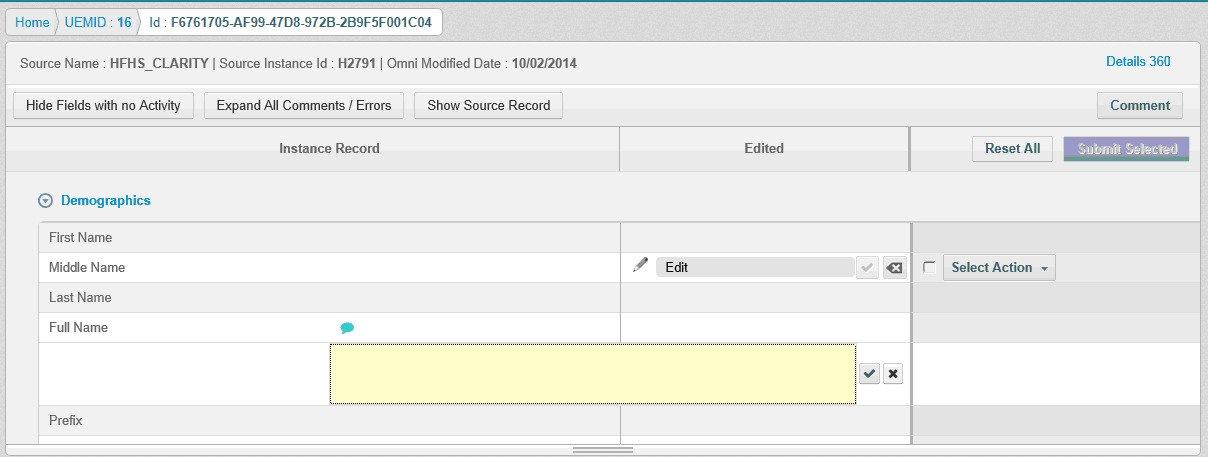Open the Full Name comment bubble

pos(347,328)
